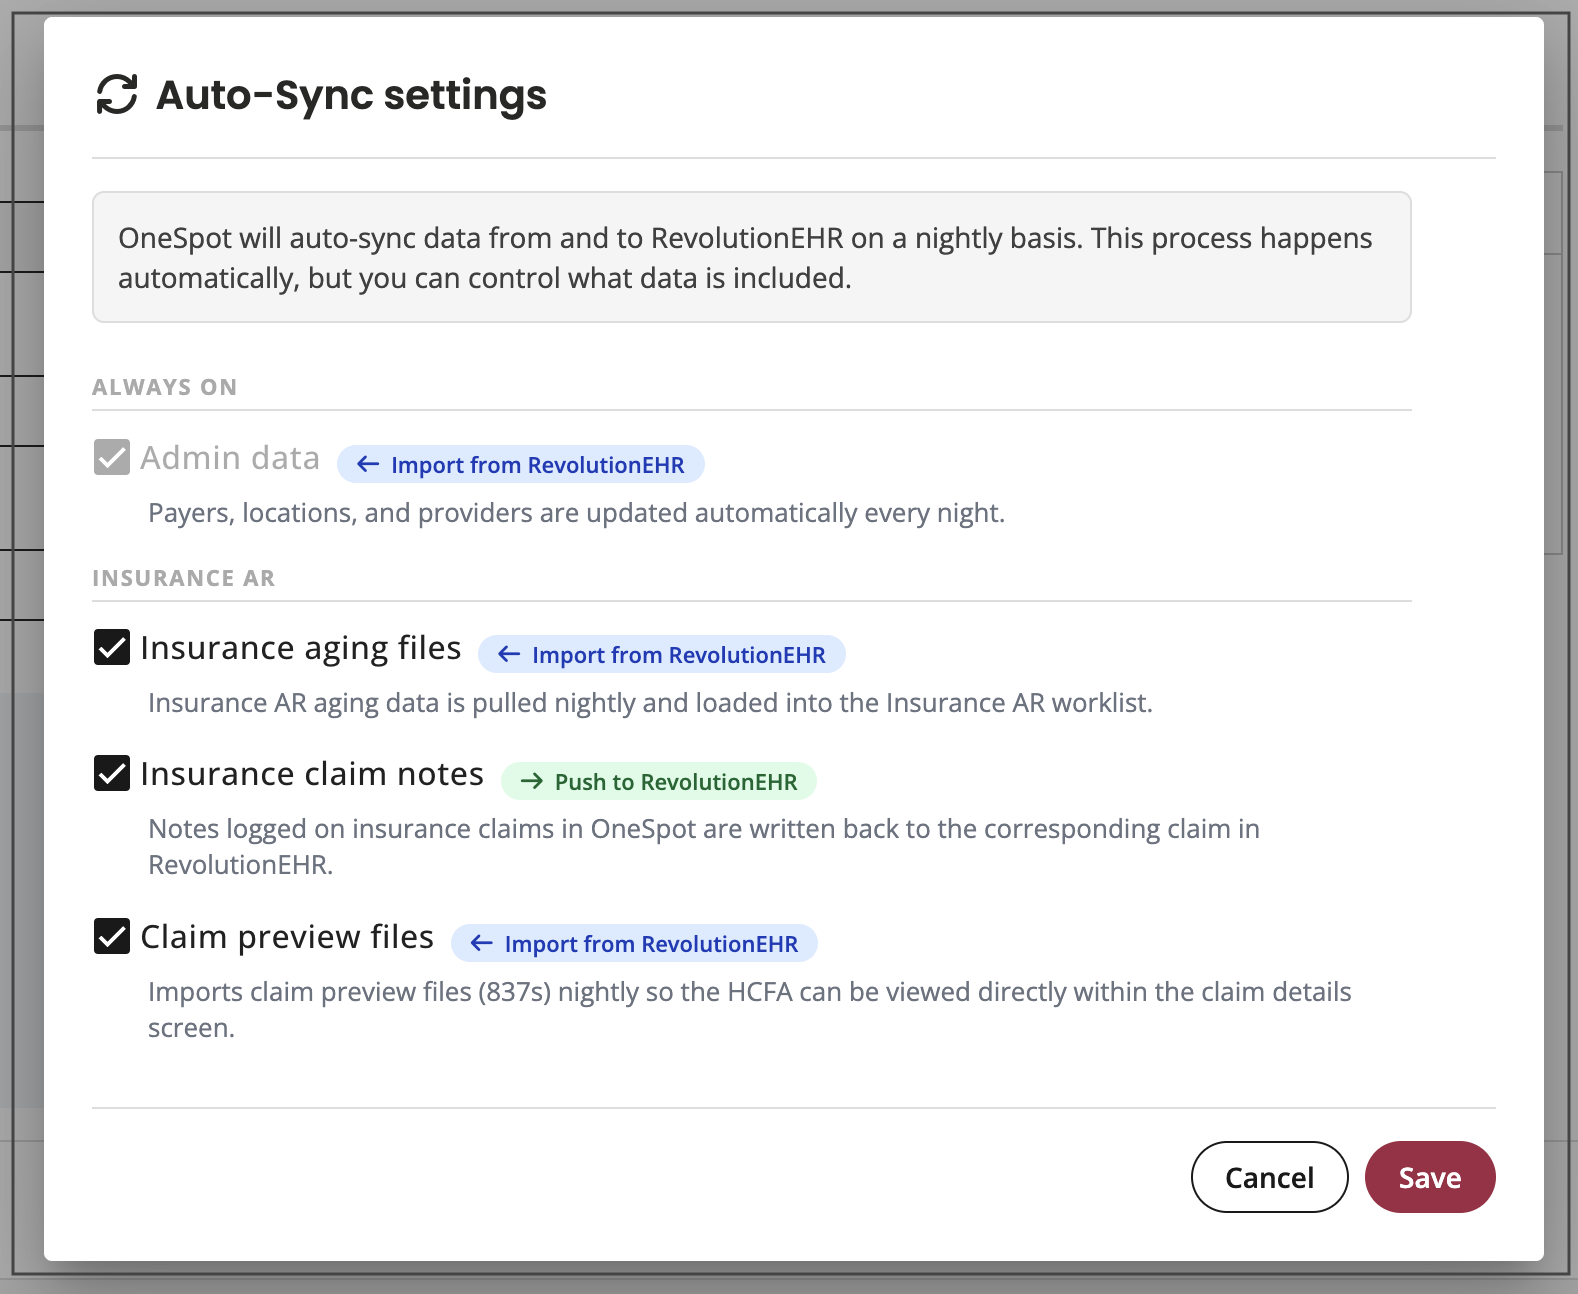The image size is (1578, 1294).
Task: Cancel the Auto-Sync settings dialog
Action: [1270, 1177]
